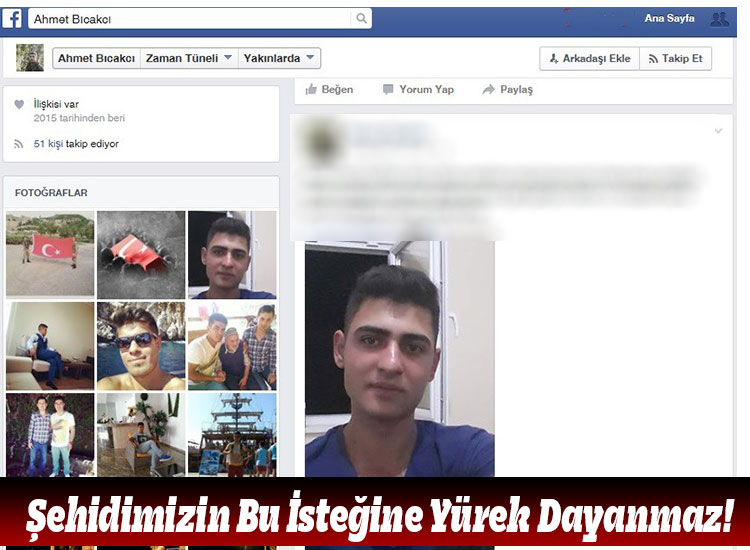Image resolution: width=750 pixels, height=550 pixels.
Task: Open the sunglasses selfie photo thumbnail
Action: pyautogui.click(x=141, y=346)
